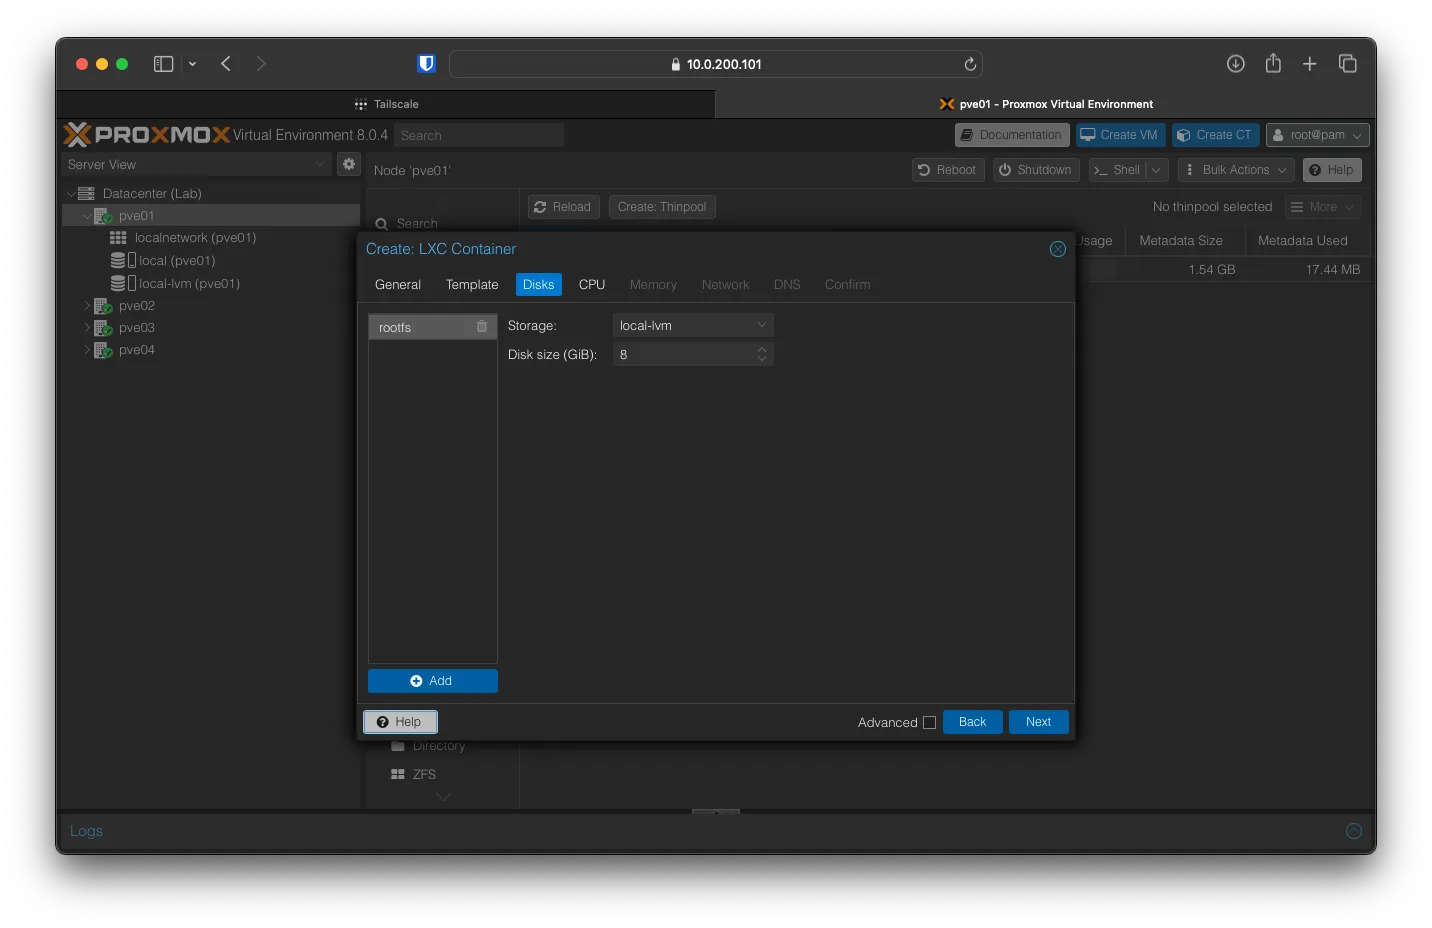The height and width of the screenshot is (928, 1432).
Task: Click Add to add a mount point
Action: [x=432, y=681]
